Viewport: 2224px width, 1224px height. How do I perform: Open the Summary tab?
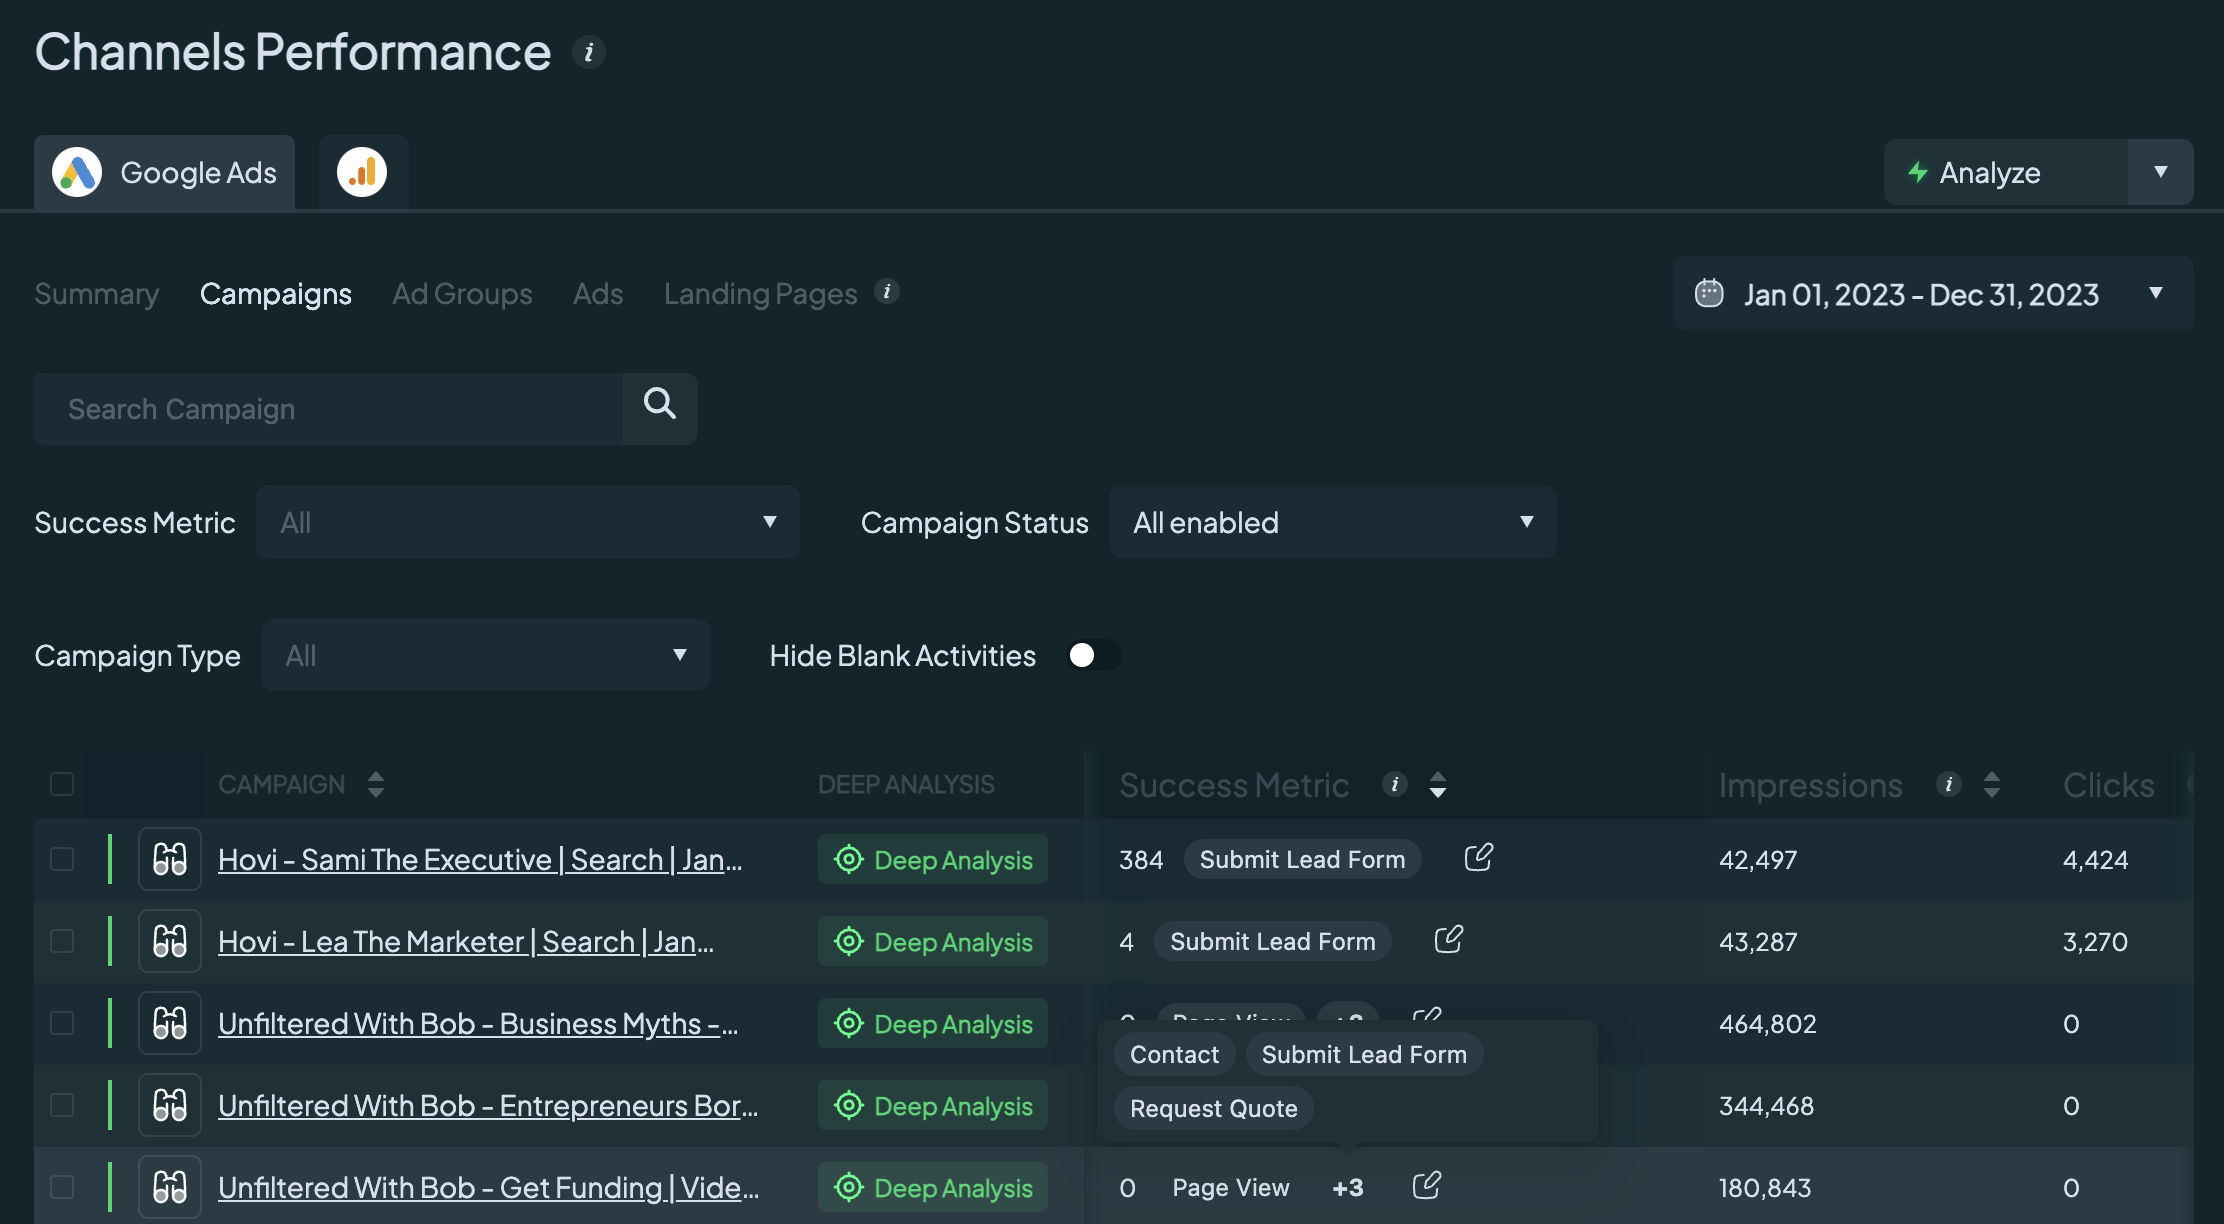tap(97, 293)
